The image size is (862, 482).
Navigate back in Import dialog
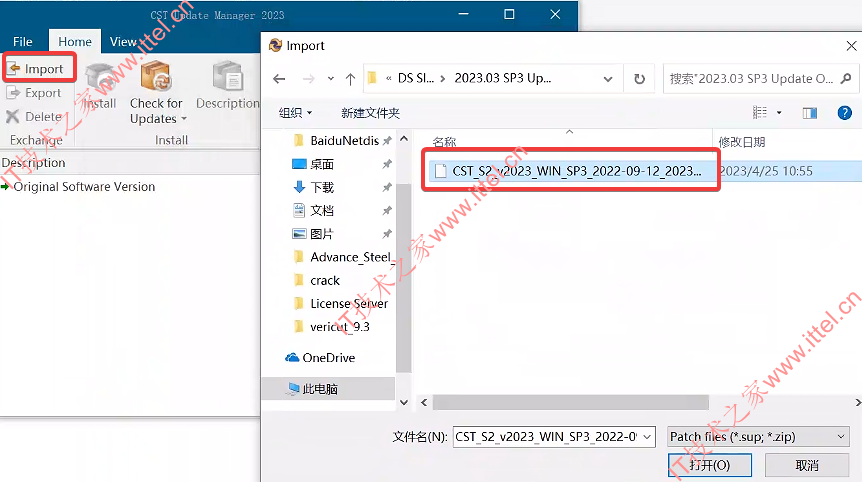(279, 79)
